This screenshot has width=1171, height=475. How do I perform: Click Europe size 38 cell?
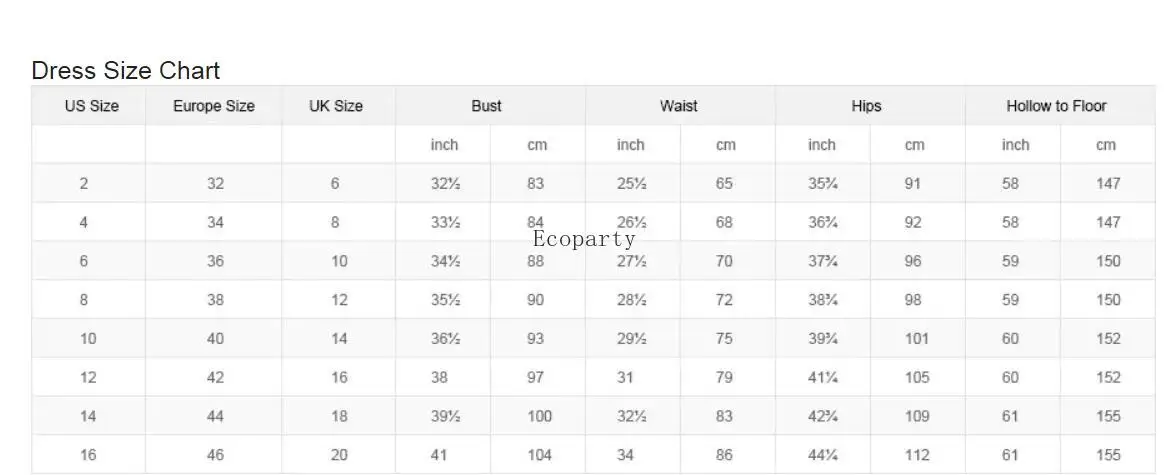pos(216,300)
